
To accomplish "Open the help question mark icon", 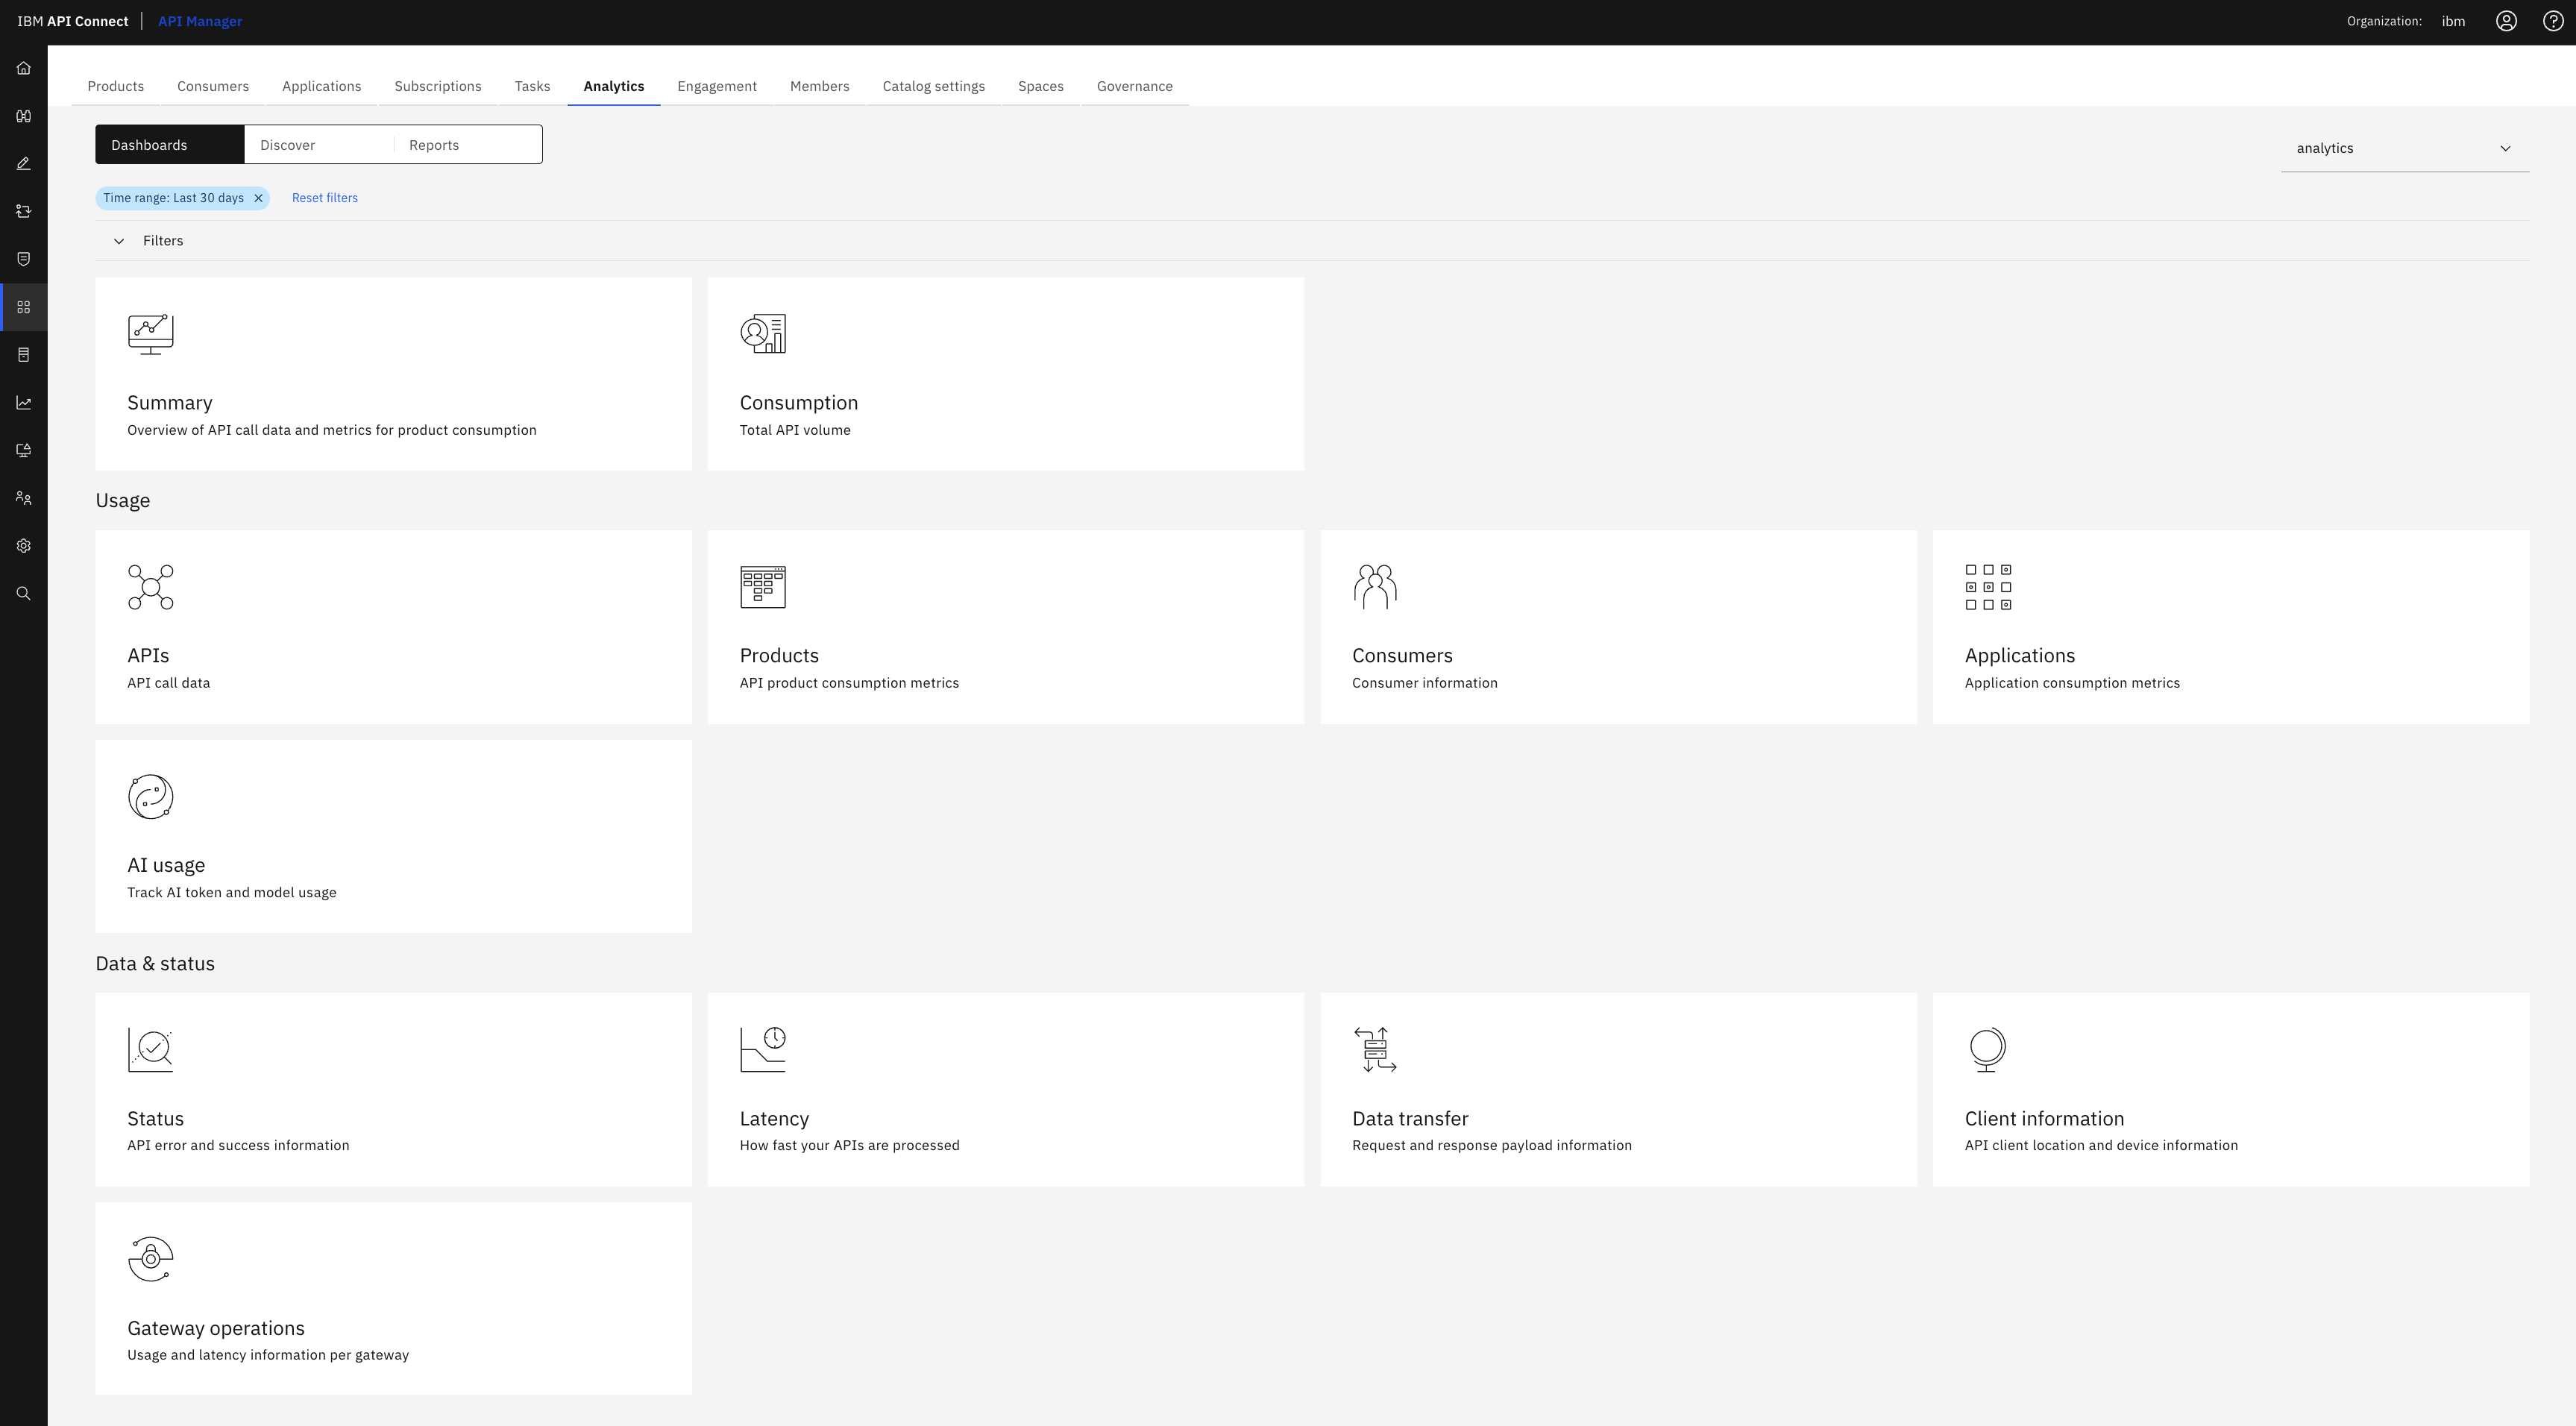I will [x=2553, y=20].
